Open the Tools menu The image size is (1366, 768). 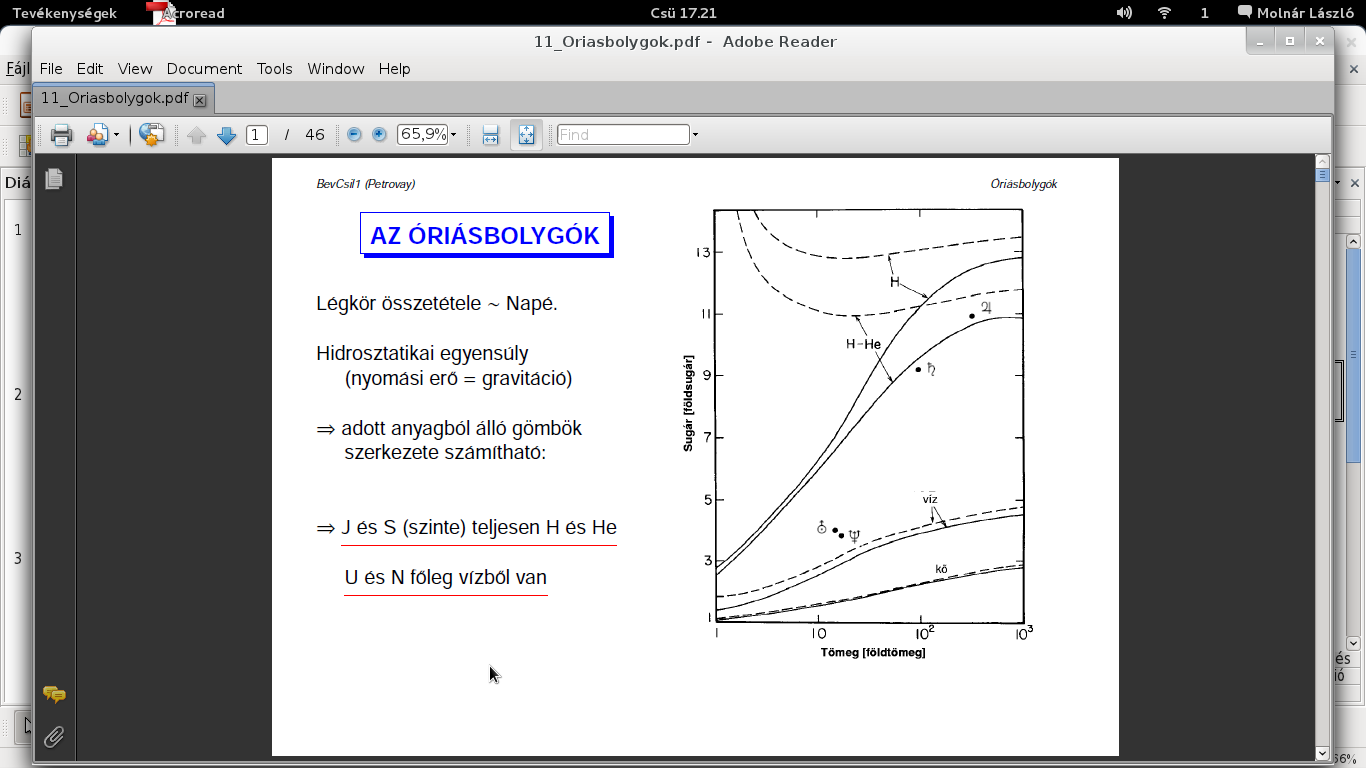[274, 69]
